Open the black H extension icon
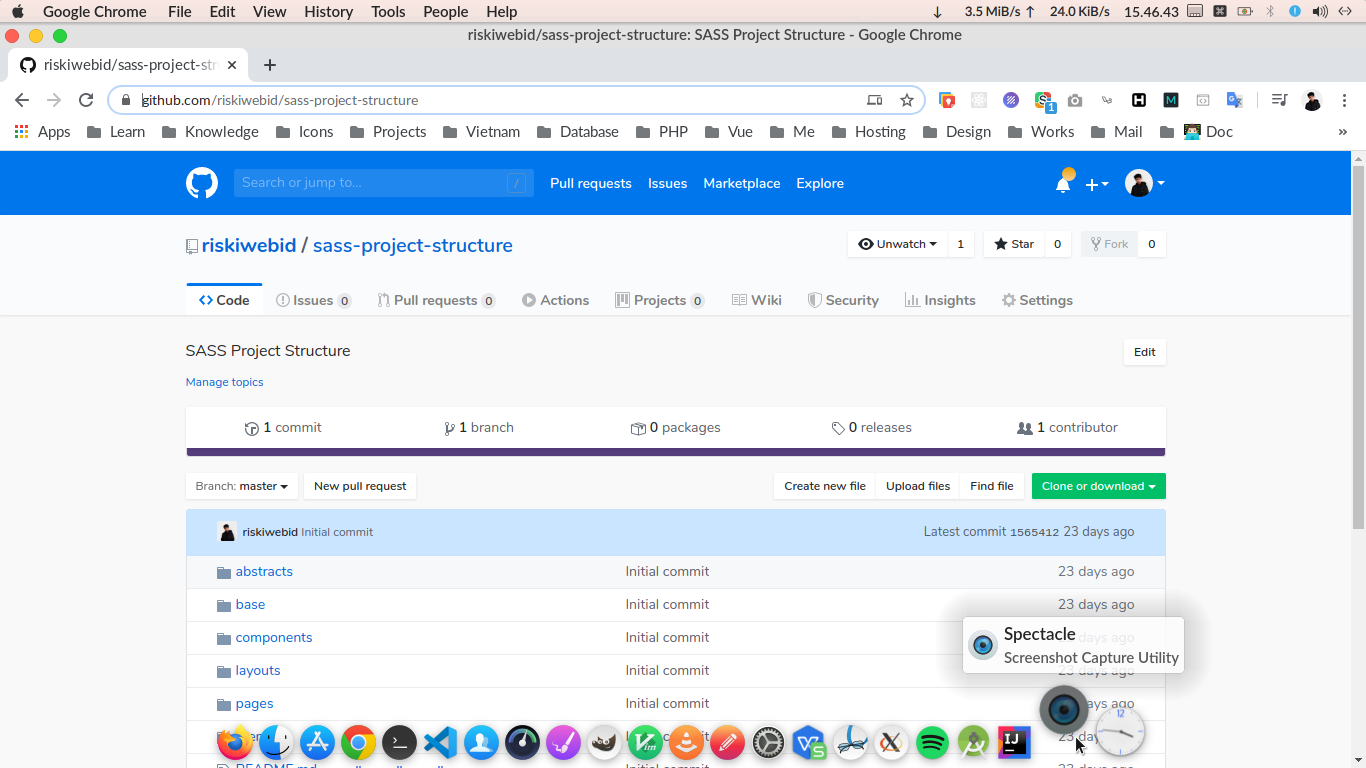 point(1139,100)
